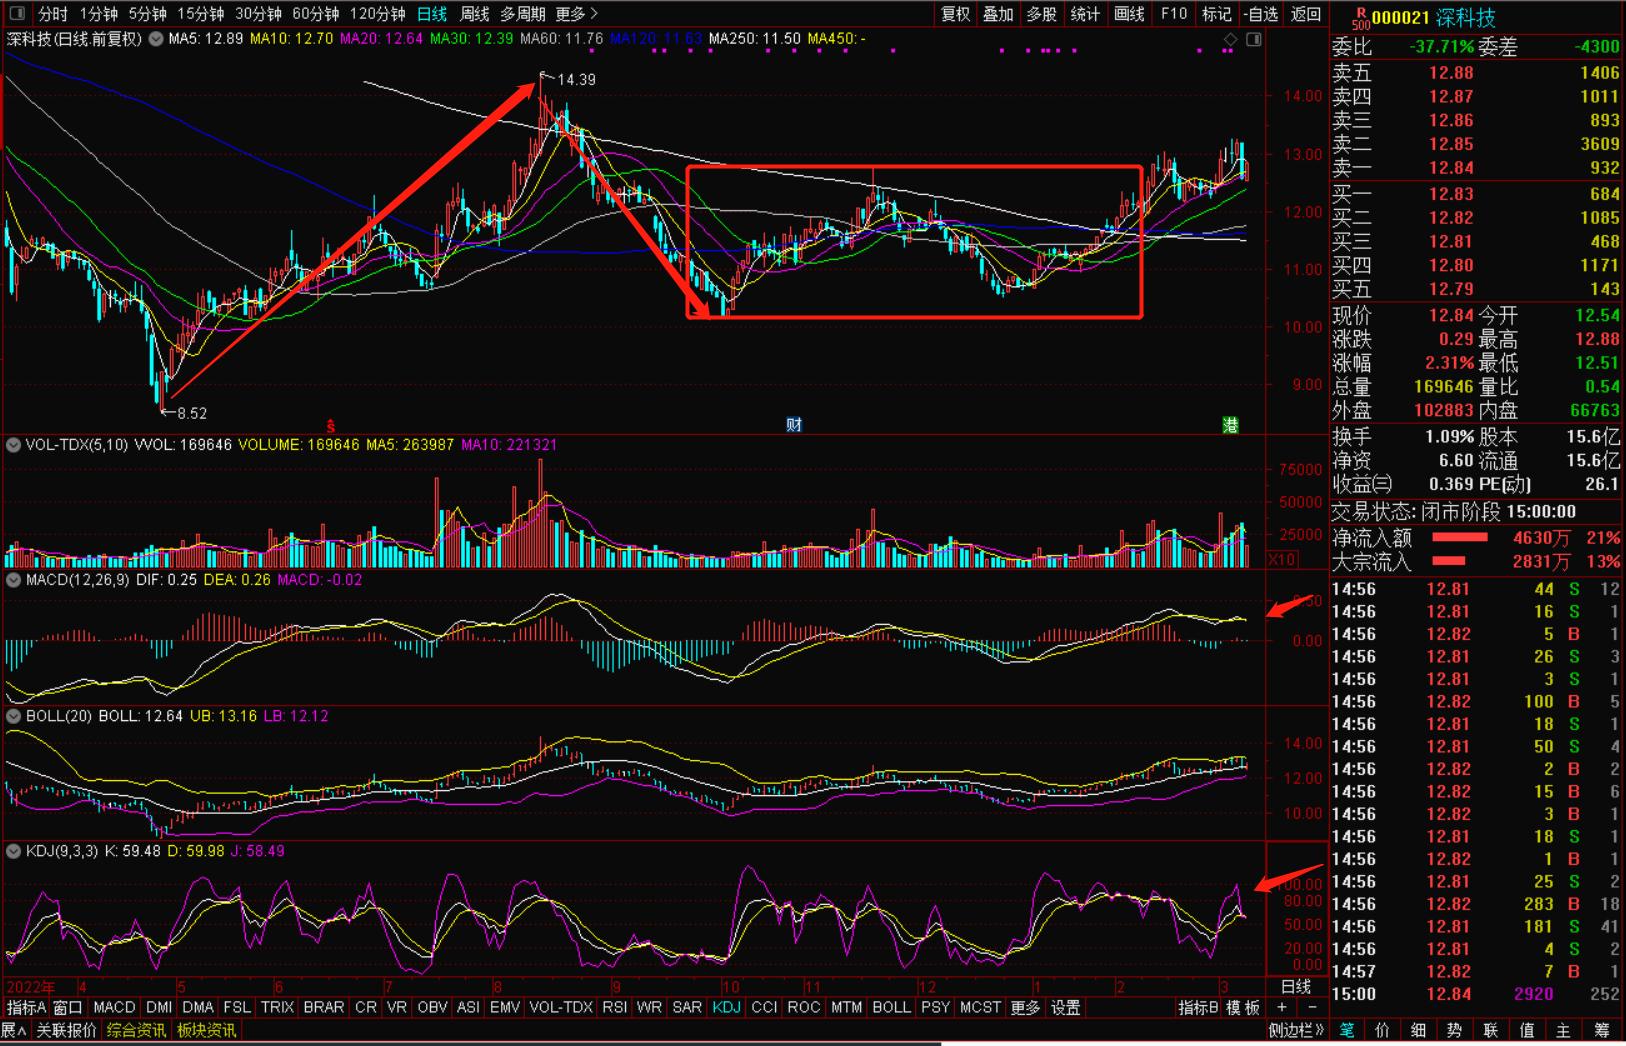The image size is (1626, 1046).
Task: Toggle the side panel icon above the chart
Action: click(x=1254, y=39)
